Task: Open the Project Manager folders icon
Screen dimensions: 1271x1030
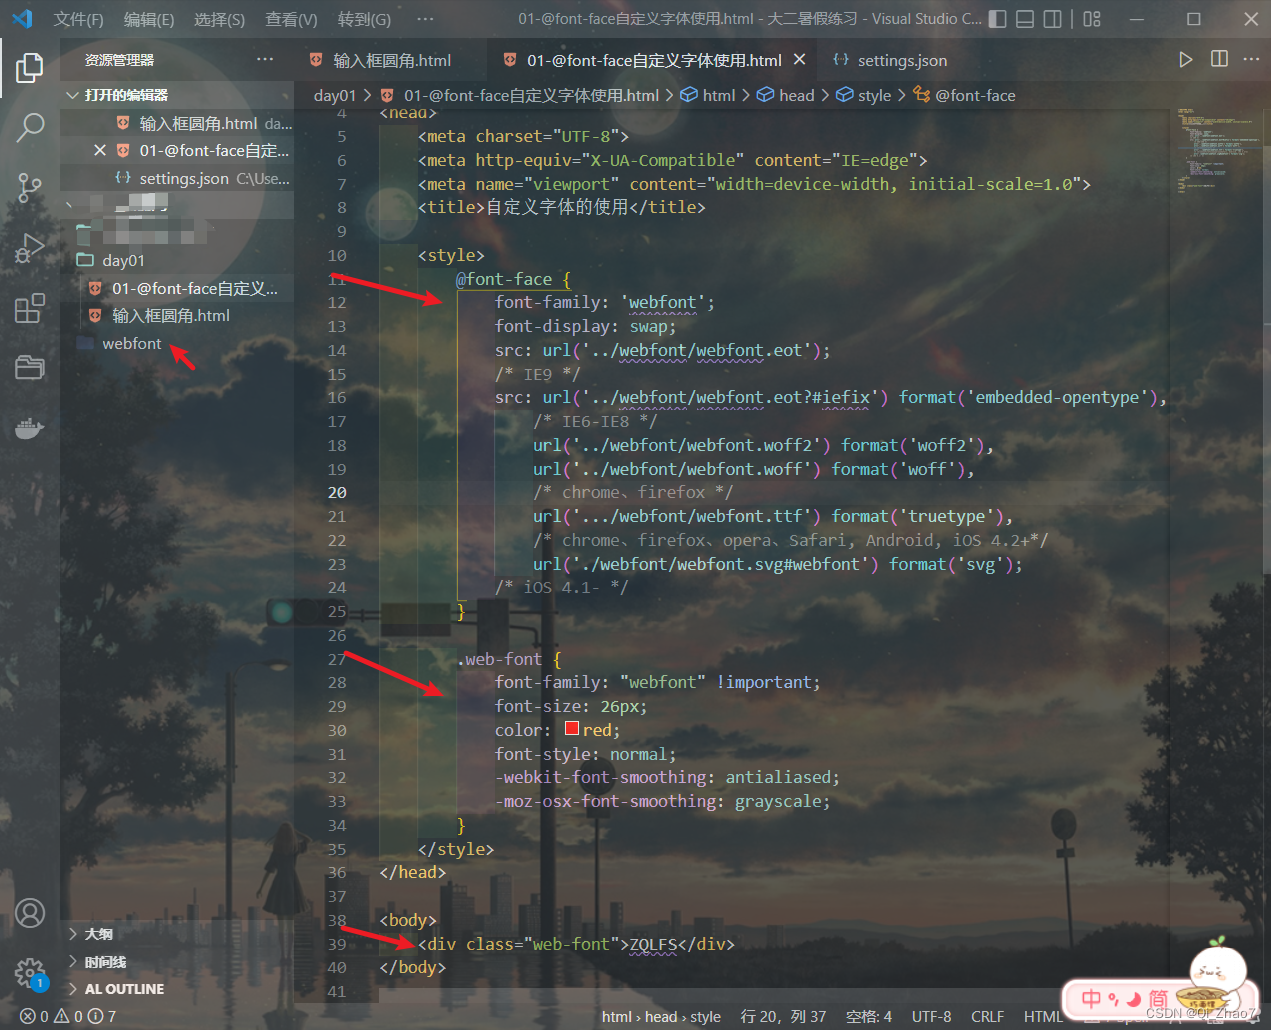Action: (30, 367)
